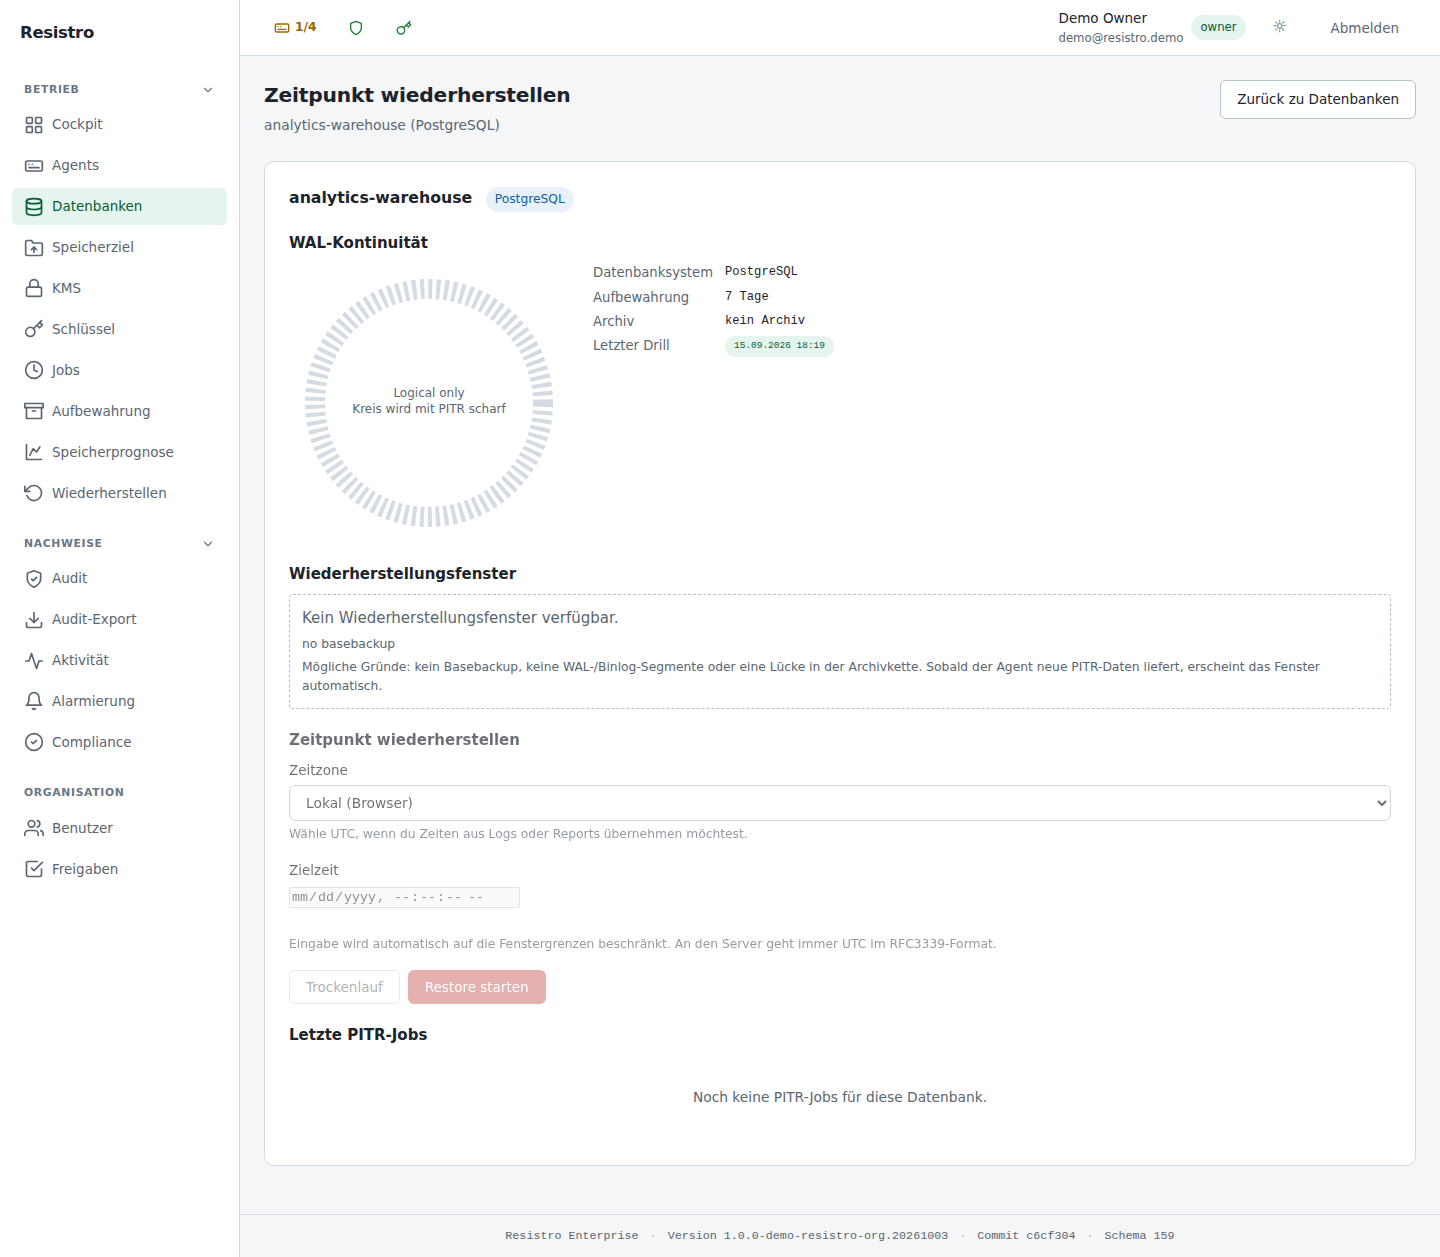Click the 'Commit c6cf304' footer text
Image resolution: width=1440 pixels, height=1257 pixels.
point(1026,1236)
